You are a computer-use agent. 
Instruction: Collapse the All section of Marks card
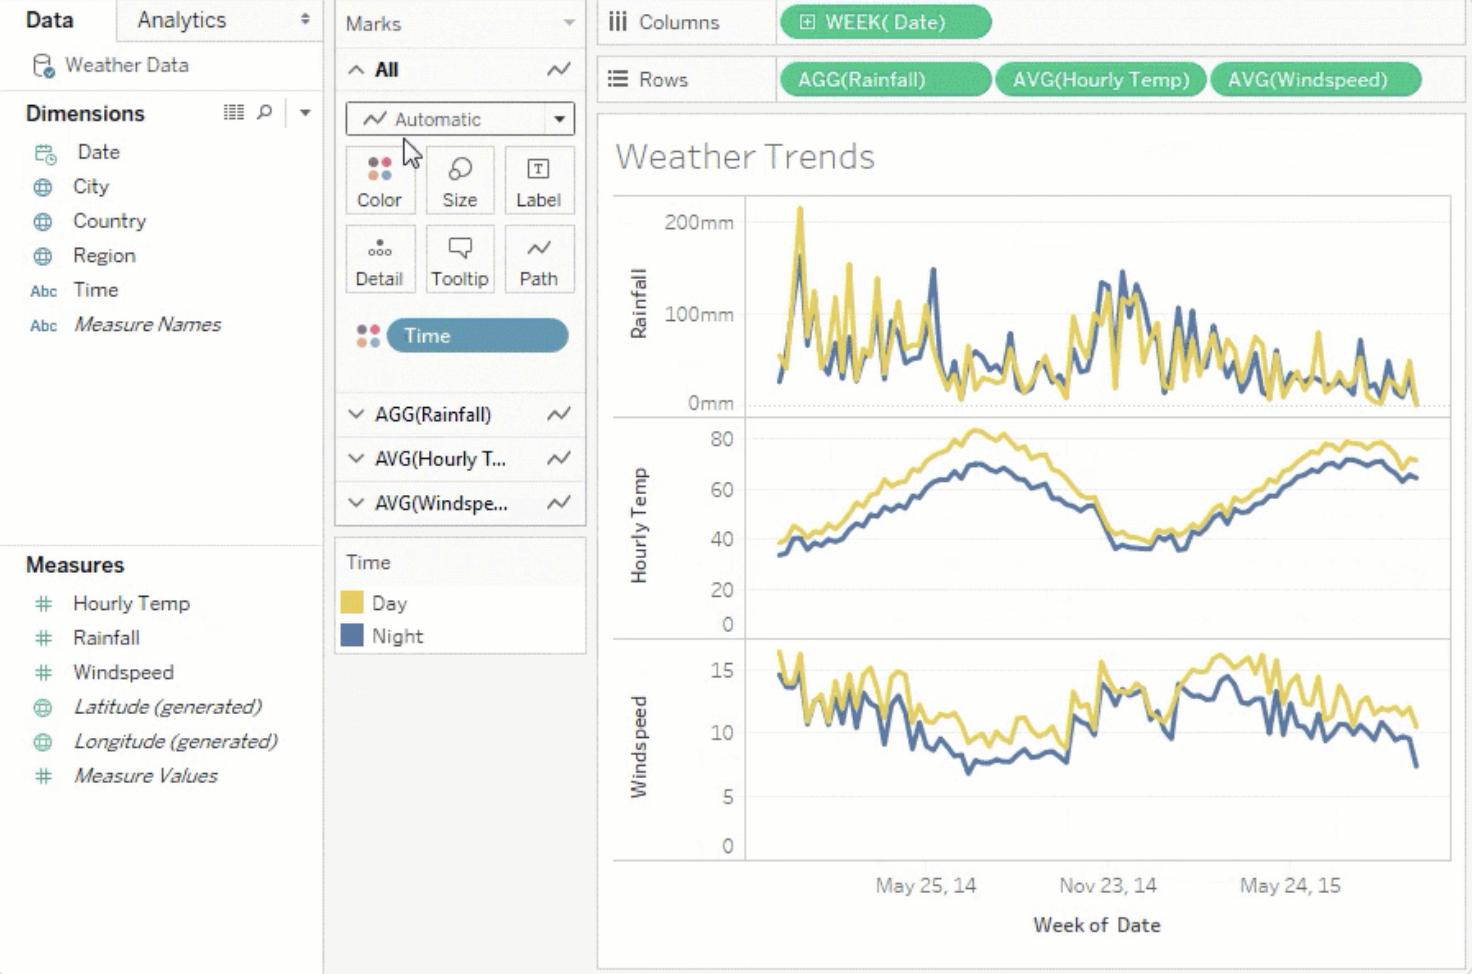pyautogui.click(x=356, y=69)
